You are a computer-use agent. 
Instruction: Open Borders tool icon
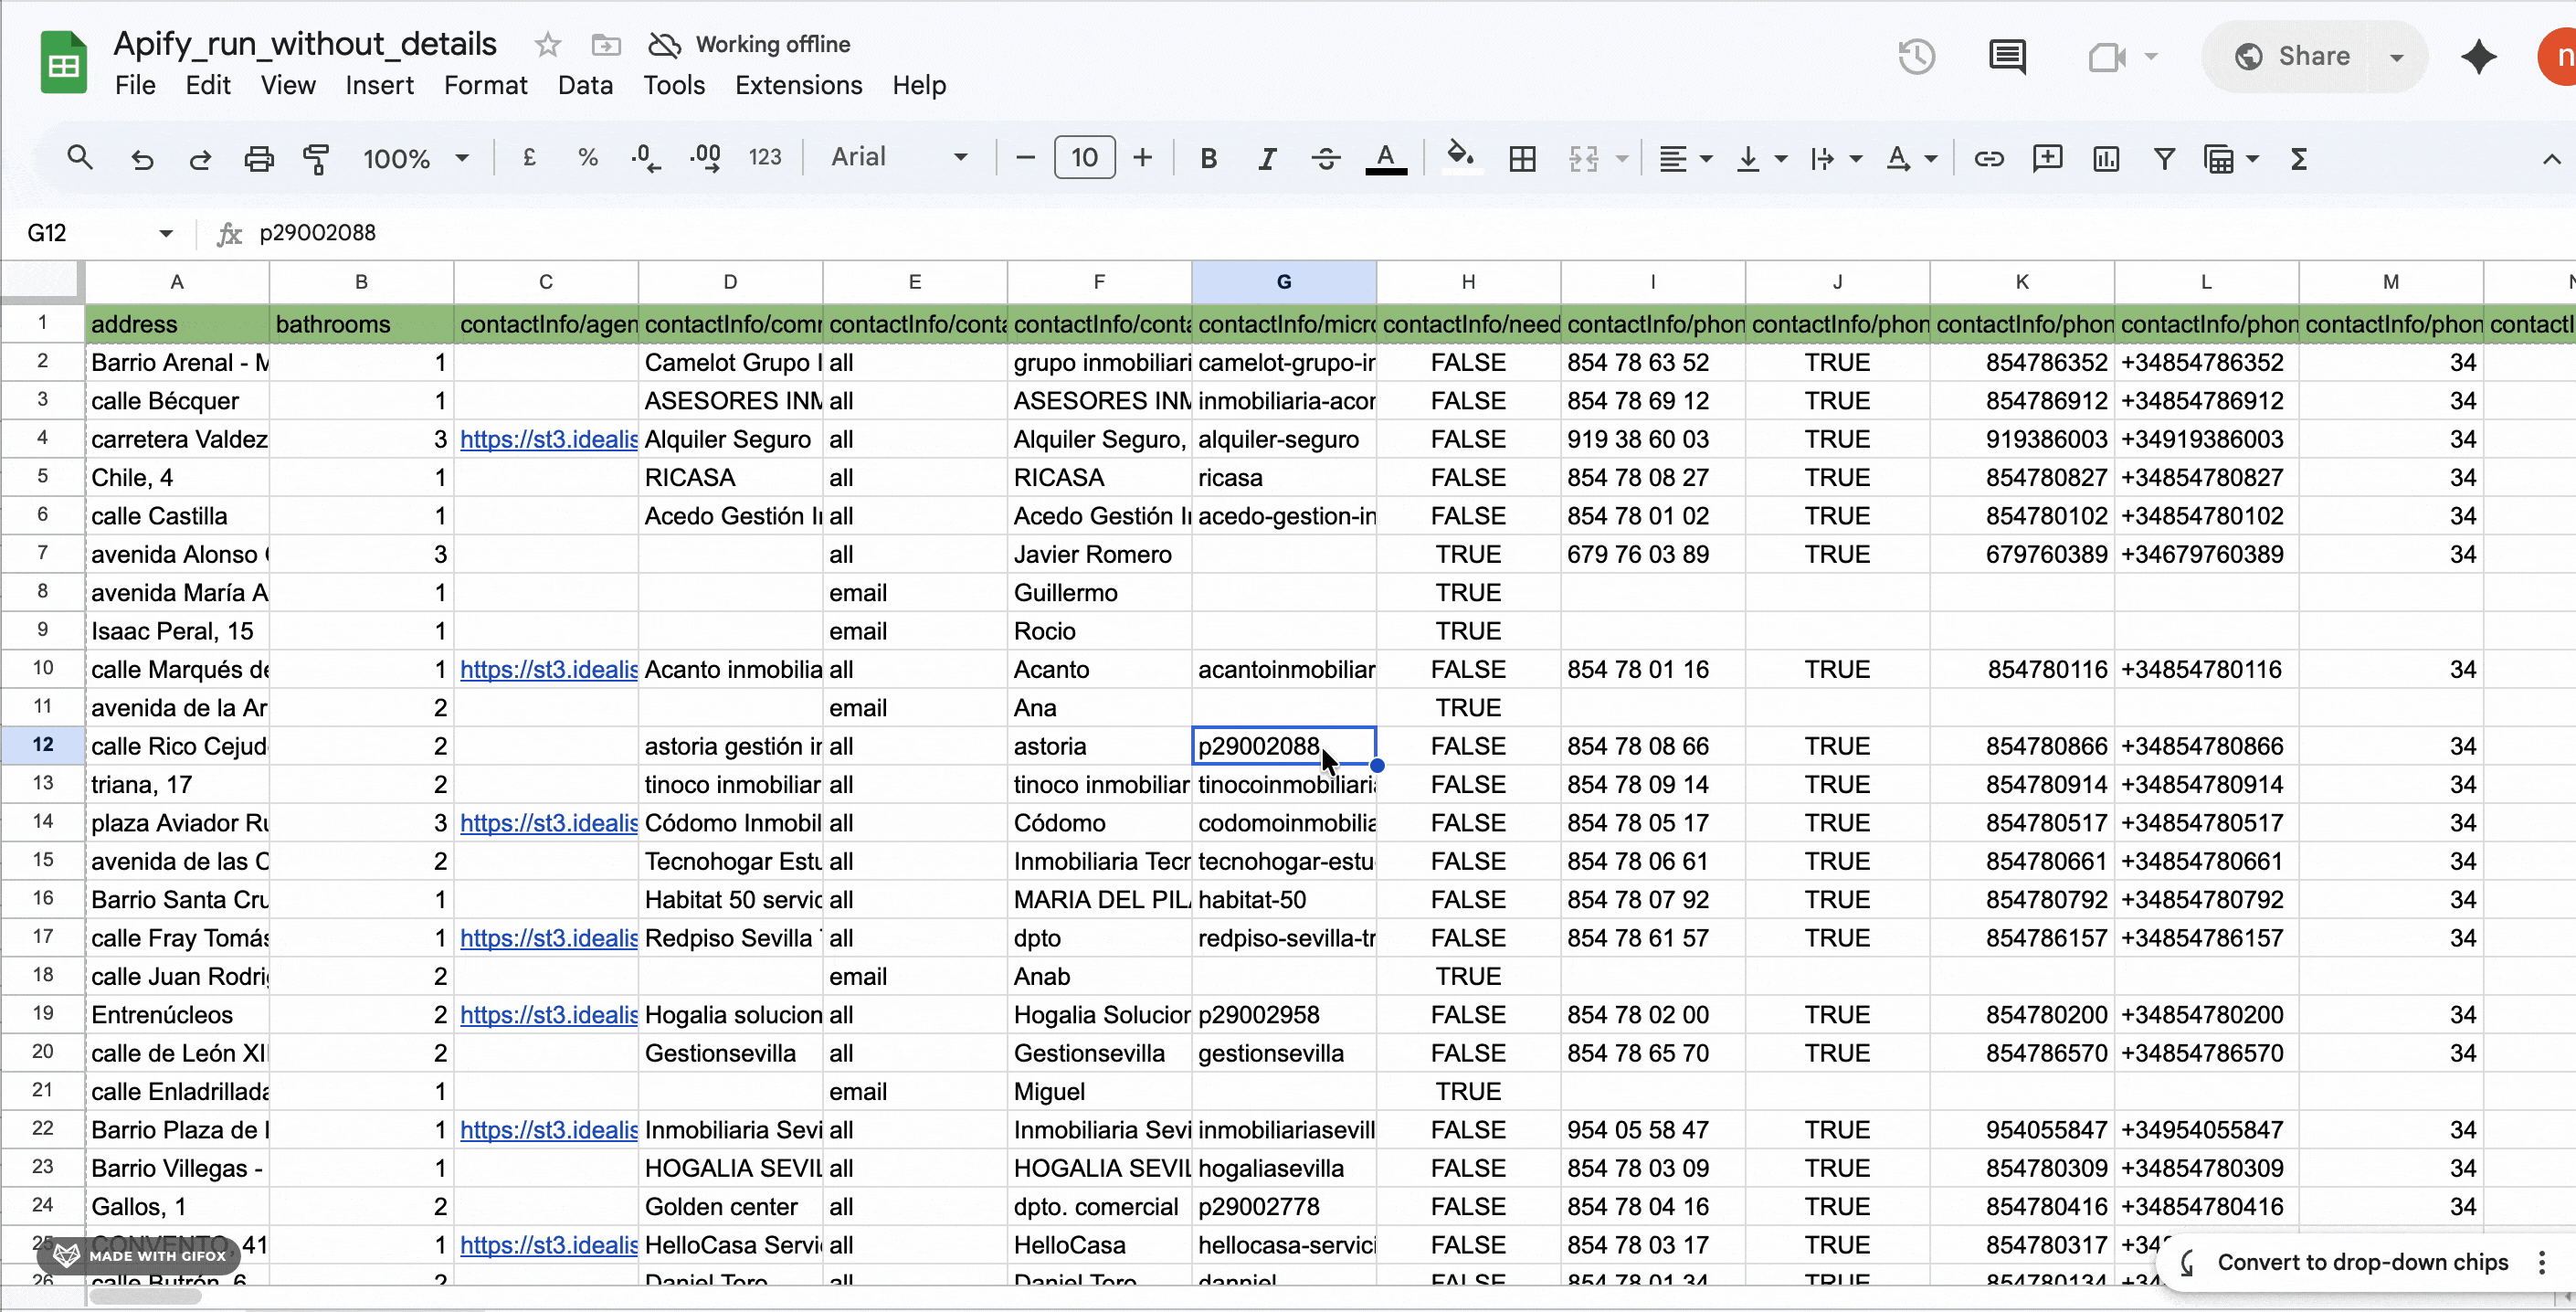tap(1522, 158)
